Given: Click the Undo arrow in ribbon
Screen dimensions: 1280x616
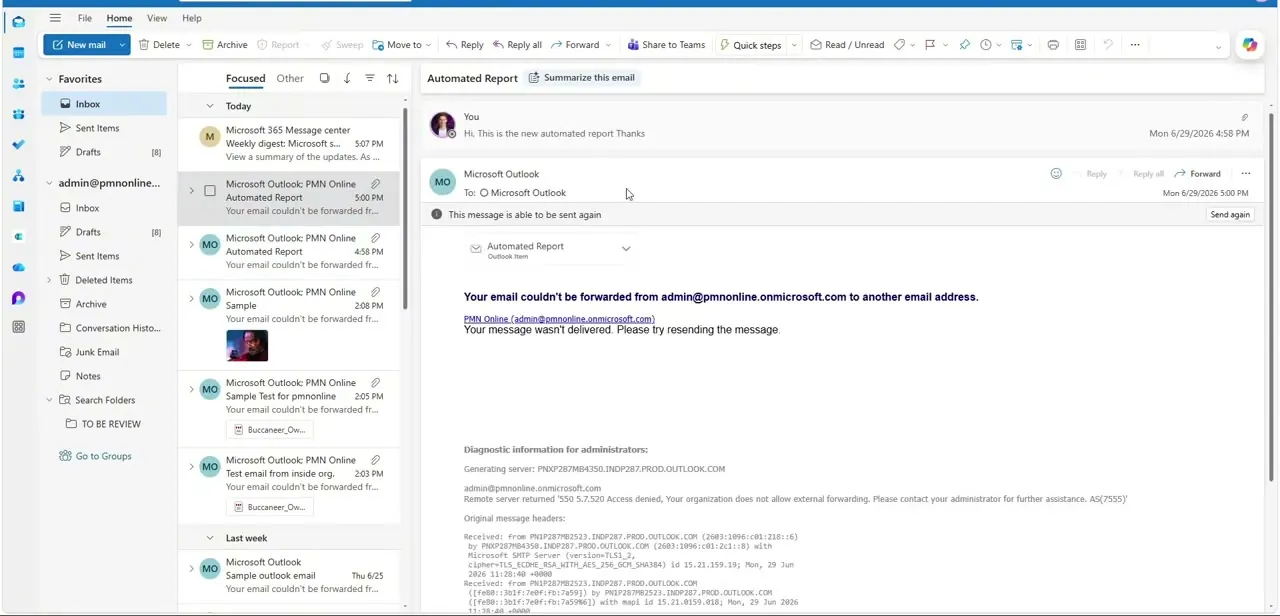Looking at the screenshot, I should pyautogui.click(x=1107, y=45).
